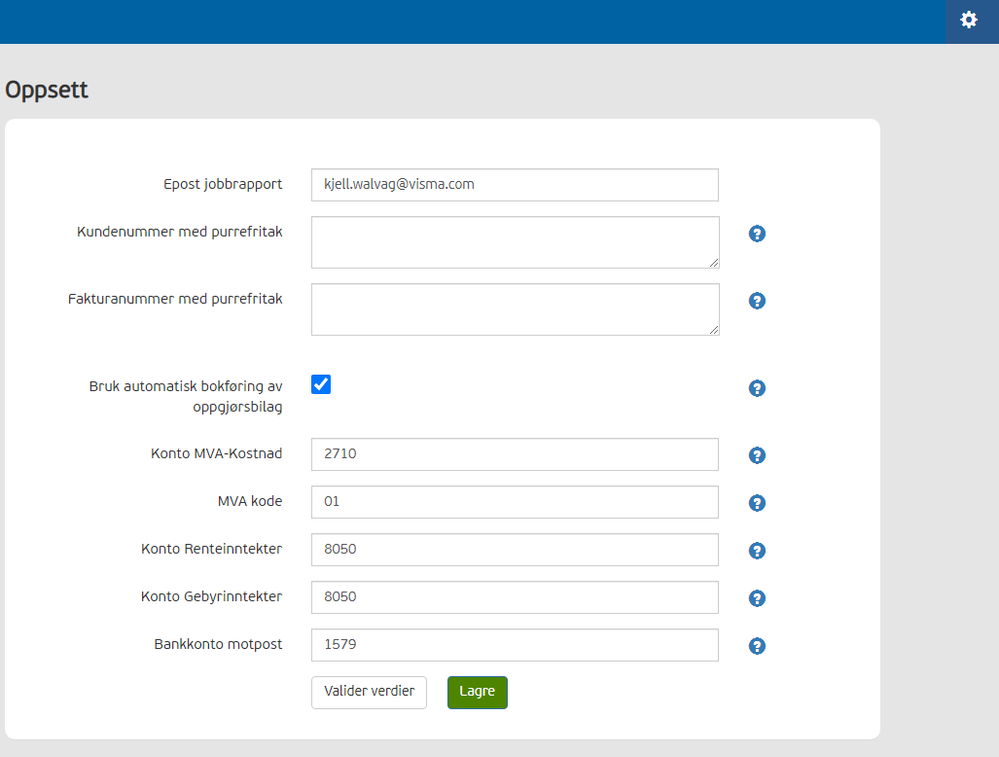999x757 pixels.
Task: Show help for automatisk bokføring av oppgjørsbilag
Action: [757, 388]
